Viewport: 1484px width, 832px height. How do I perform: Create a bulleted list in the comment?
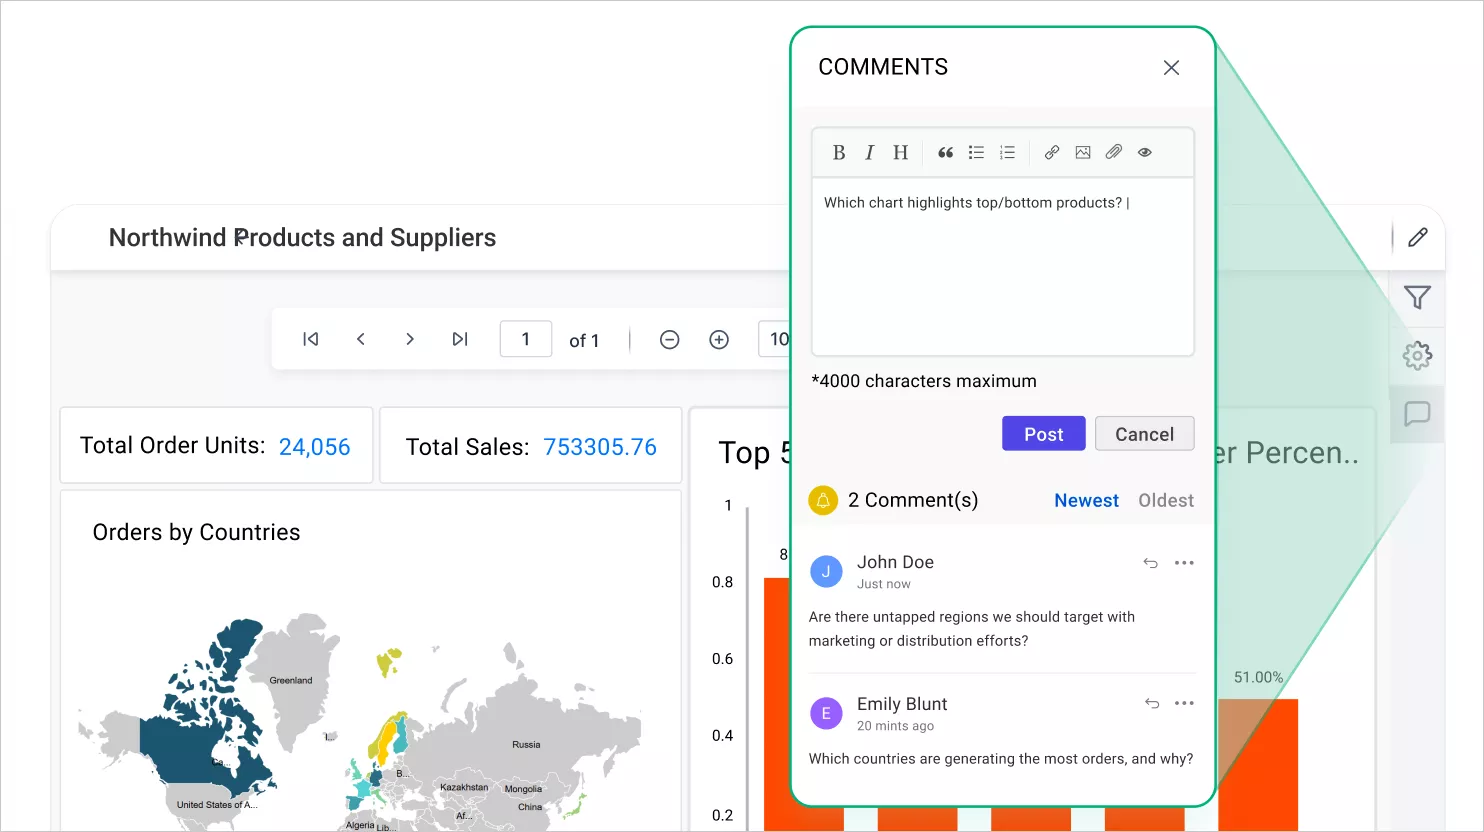tap(976, 152)
